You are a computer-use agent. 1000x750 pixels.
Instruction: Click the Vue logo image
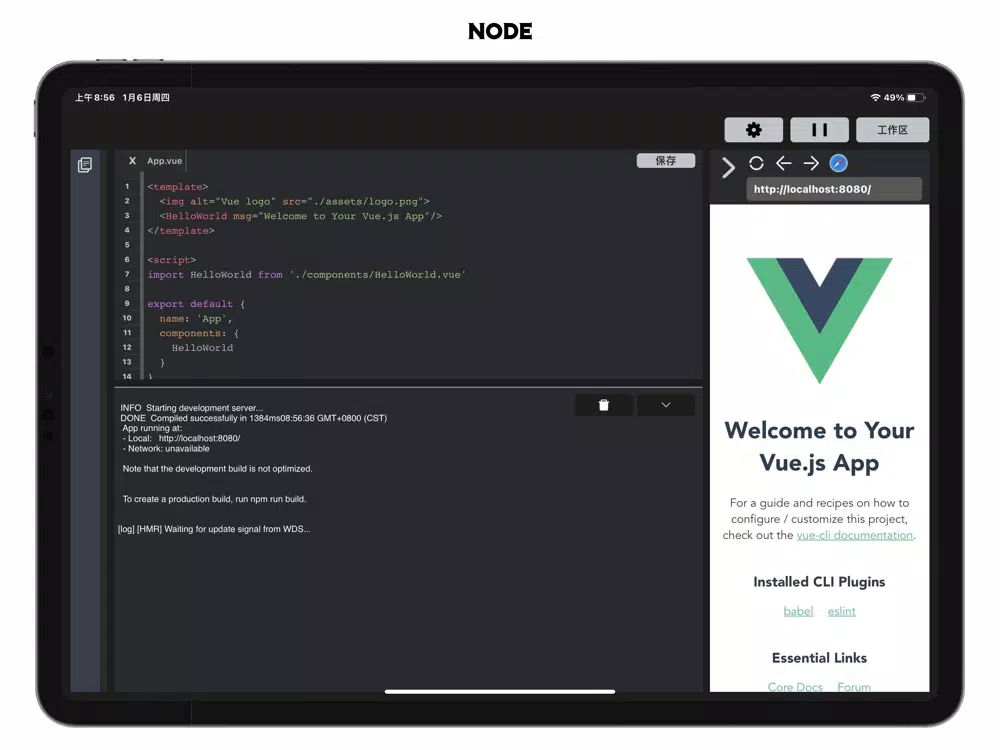[x=820, y=320]
